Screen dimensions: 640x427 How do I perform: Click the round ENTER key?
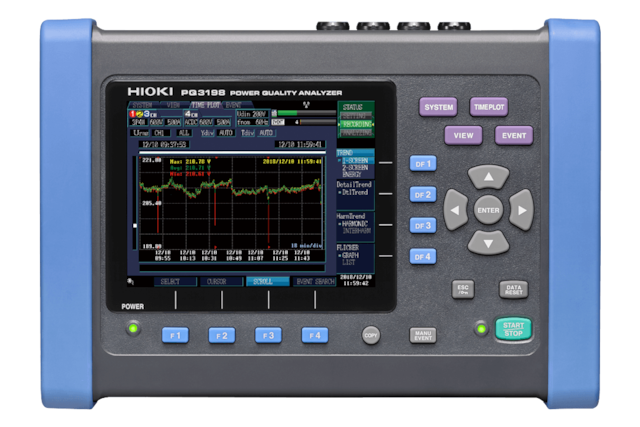pos(488,210)
